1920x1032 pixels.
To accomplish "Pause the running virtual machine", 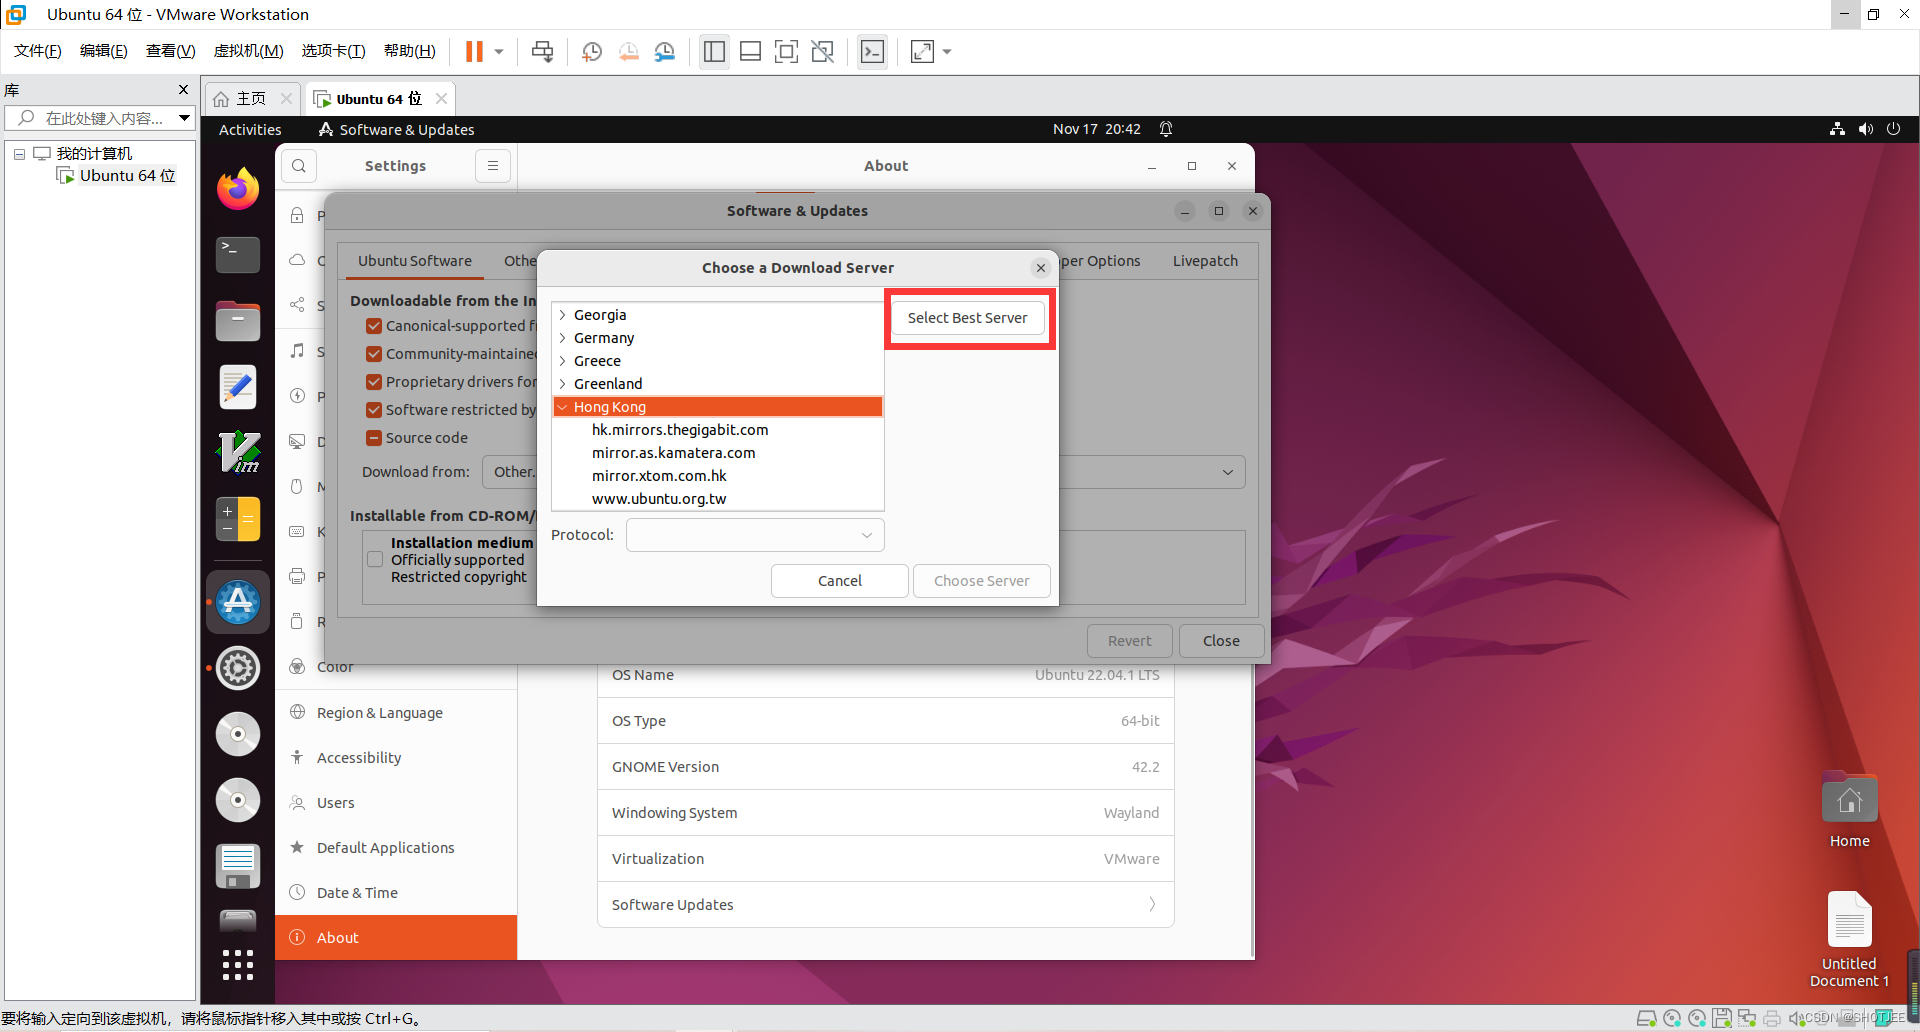I will tap(476, 51).
